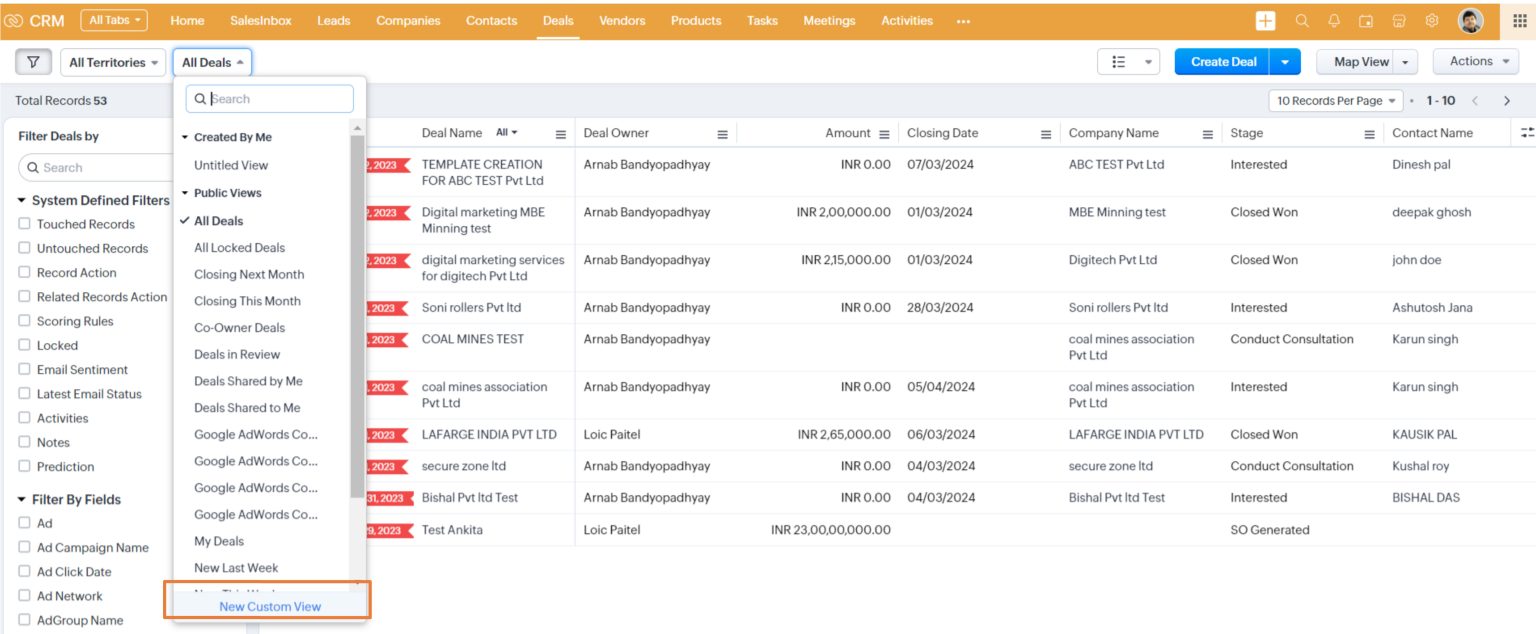
Task: Check the Record Action filter
Action: (x=25, y=272)
